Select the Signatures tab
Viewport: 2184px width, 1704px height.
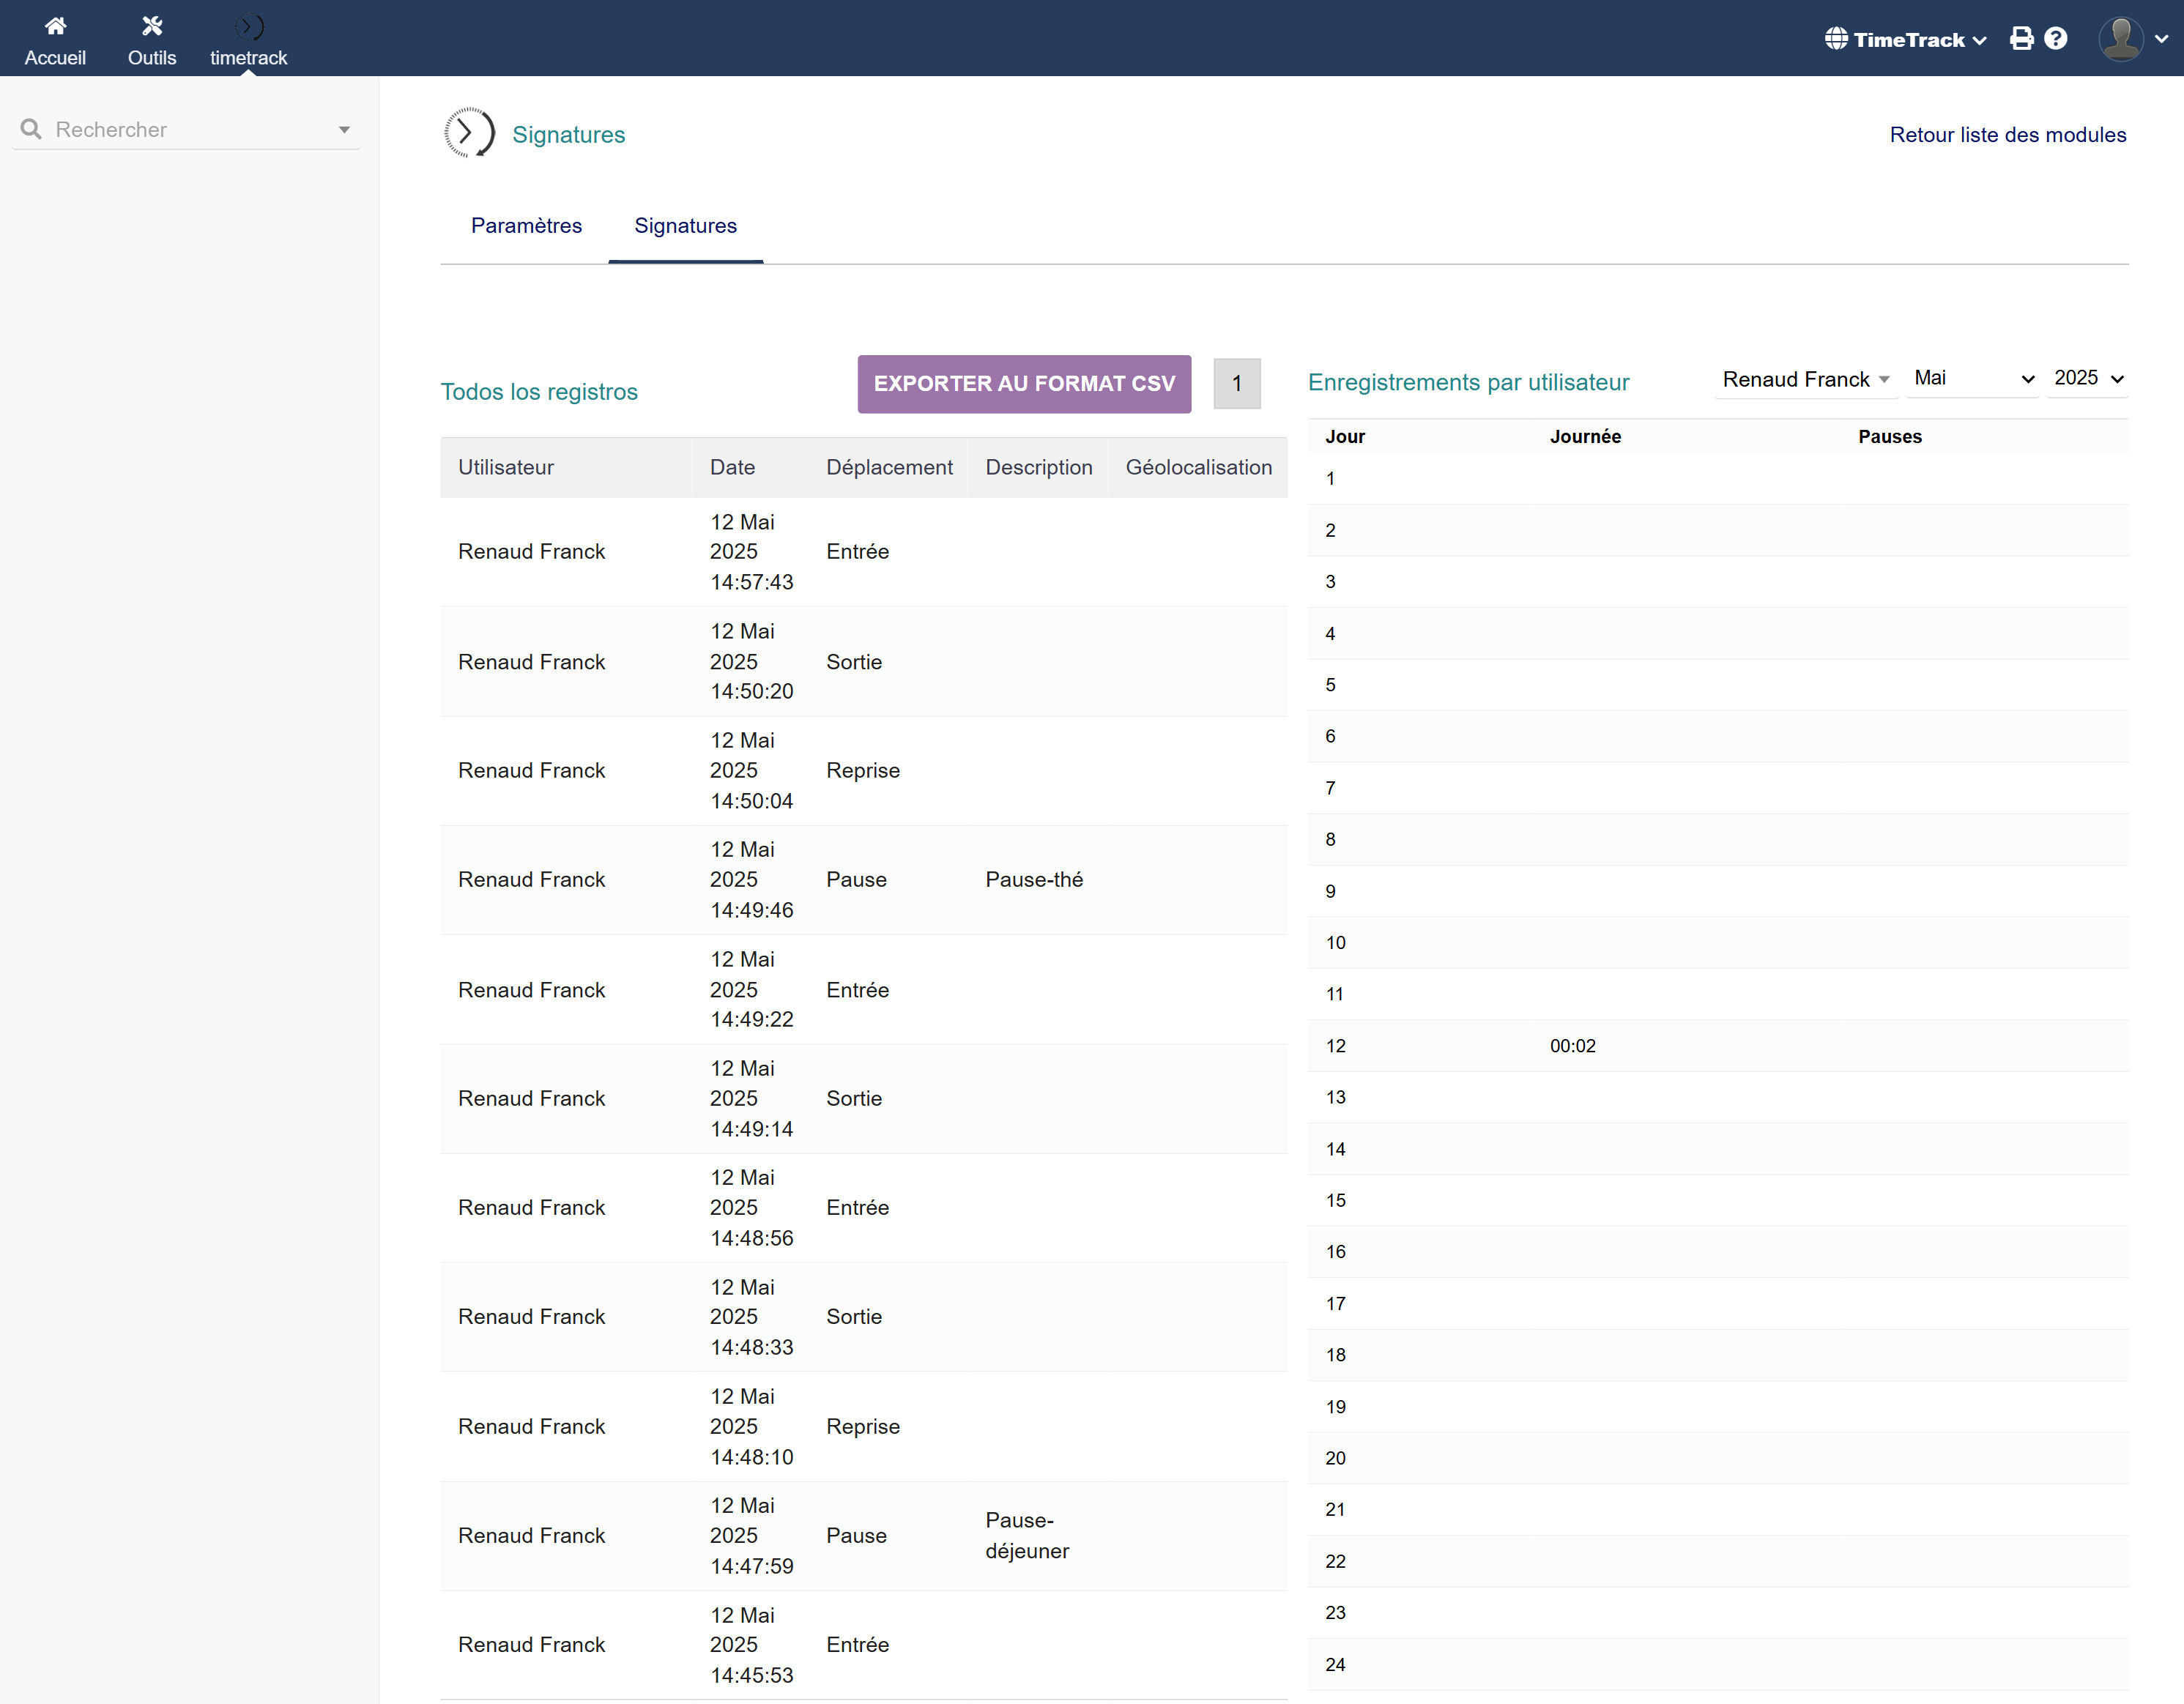click(x=685, y=226)
